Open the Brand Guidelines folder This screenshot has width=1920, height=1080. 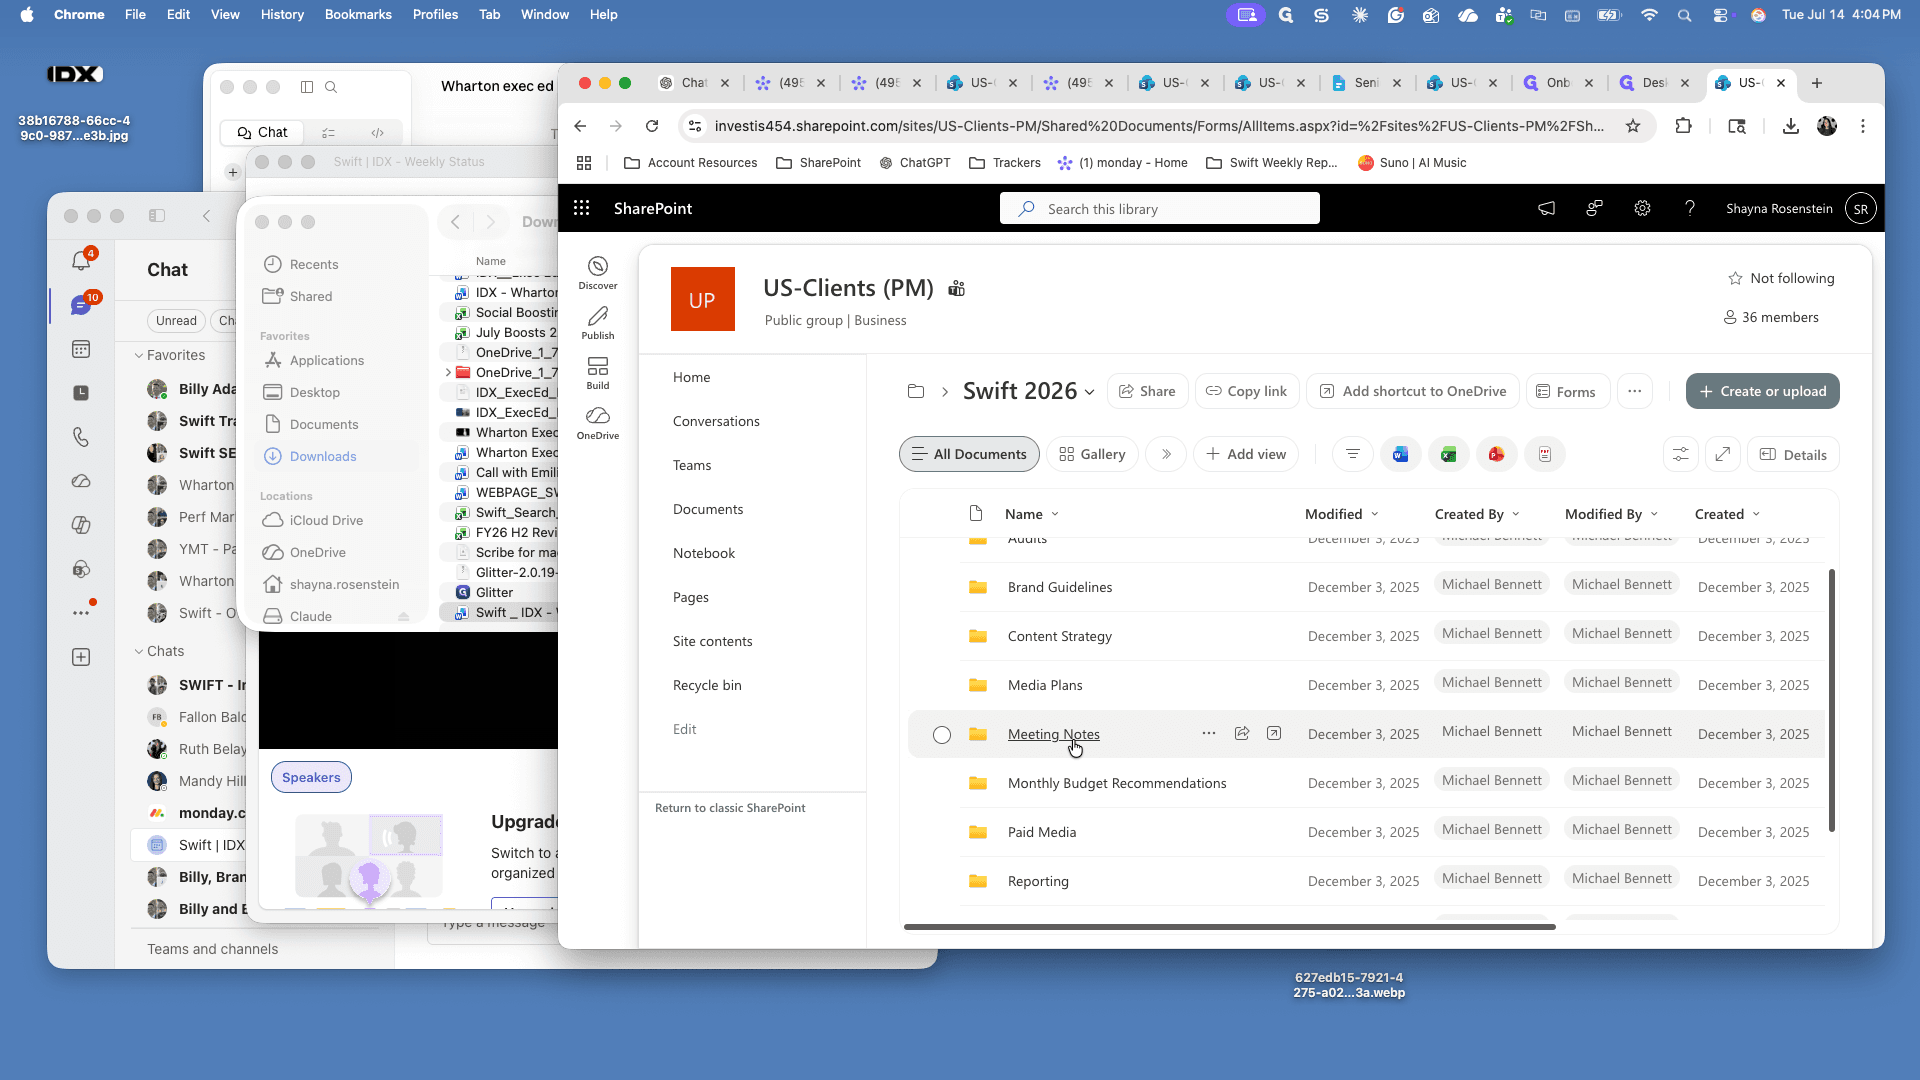coord(1059,587)
